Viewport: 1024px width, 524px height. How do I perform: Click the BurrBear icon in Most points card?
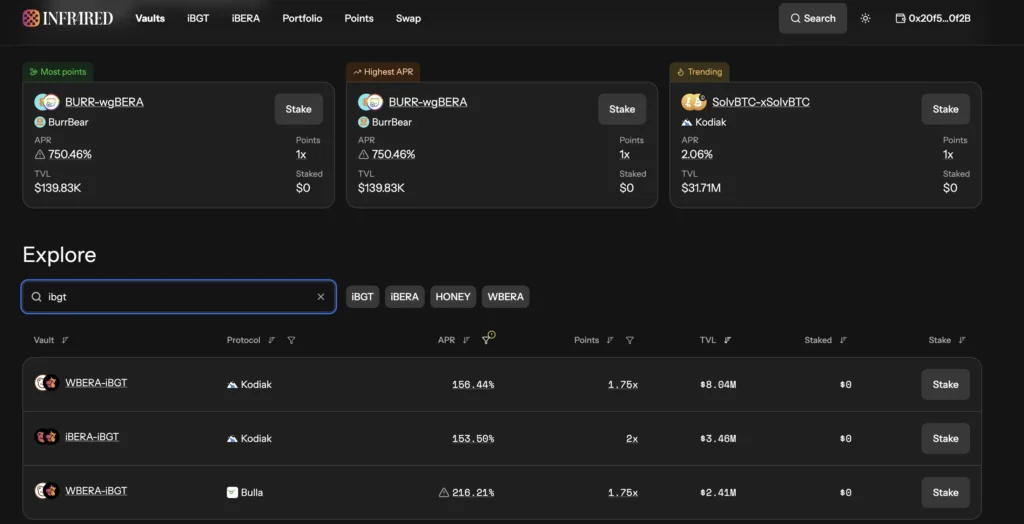pos(39,122)
